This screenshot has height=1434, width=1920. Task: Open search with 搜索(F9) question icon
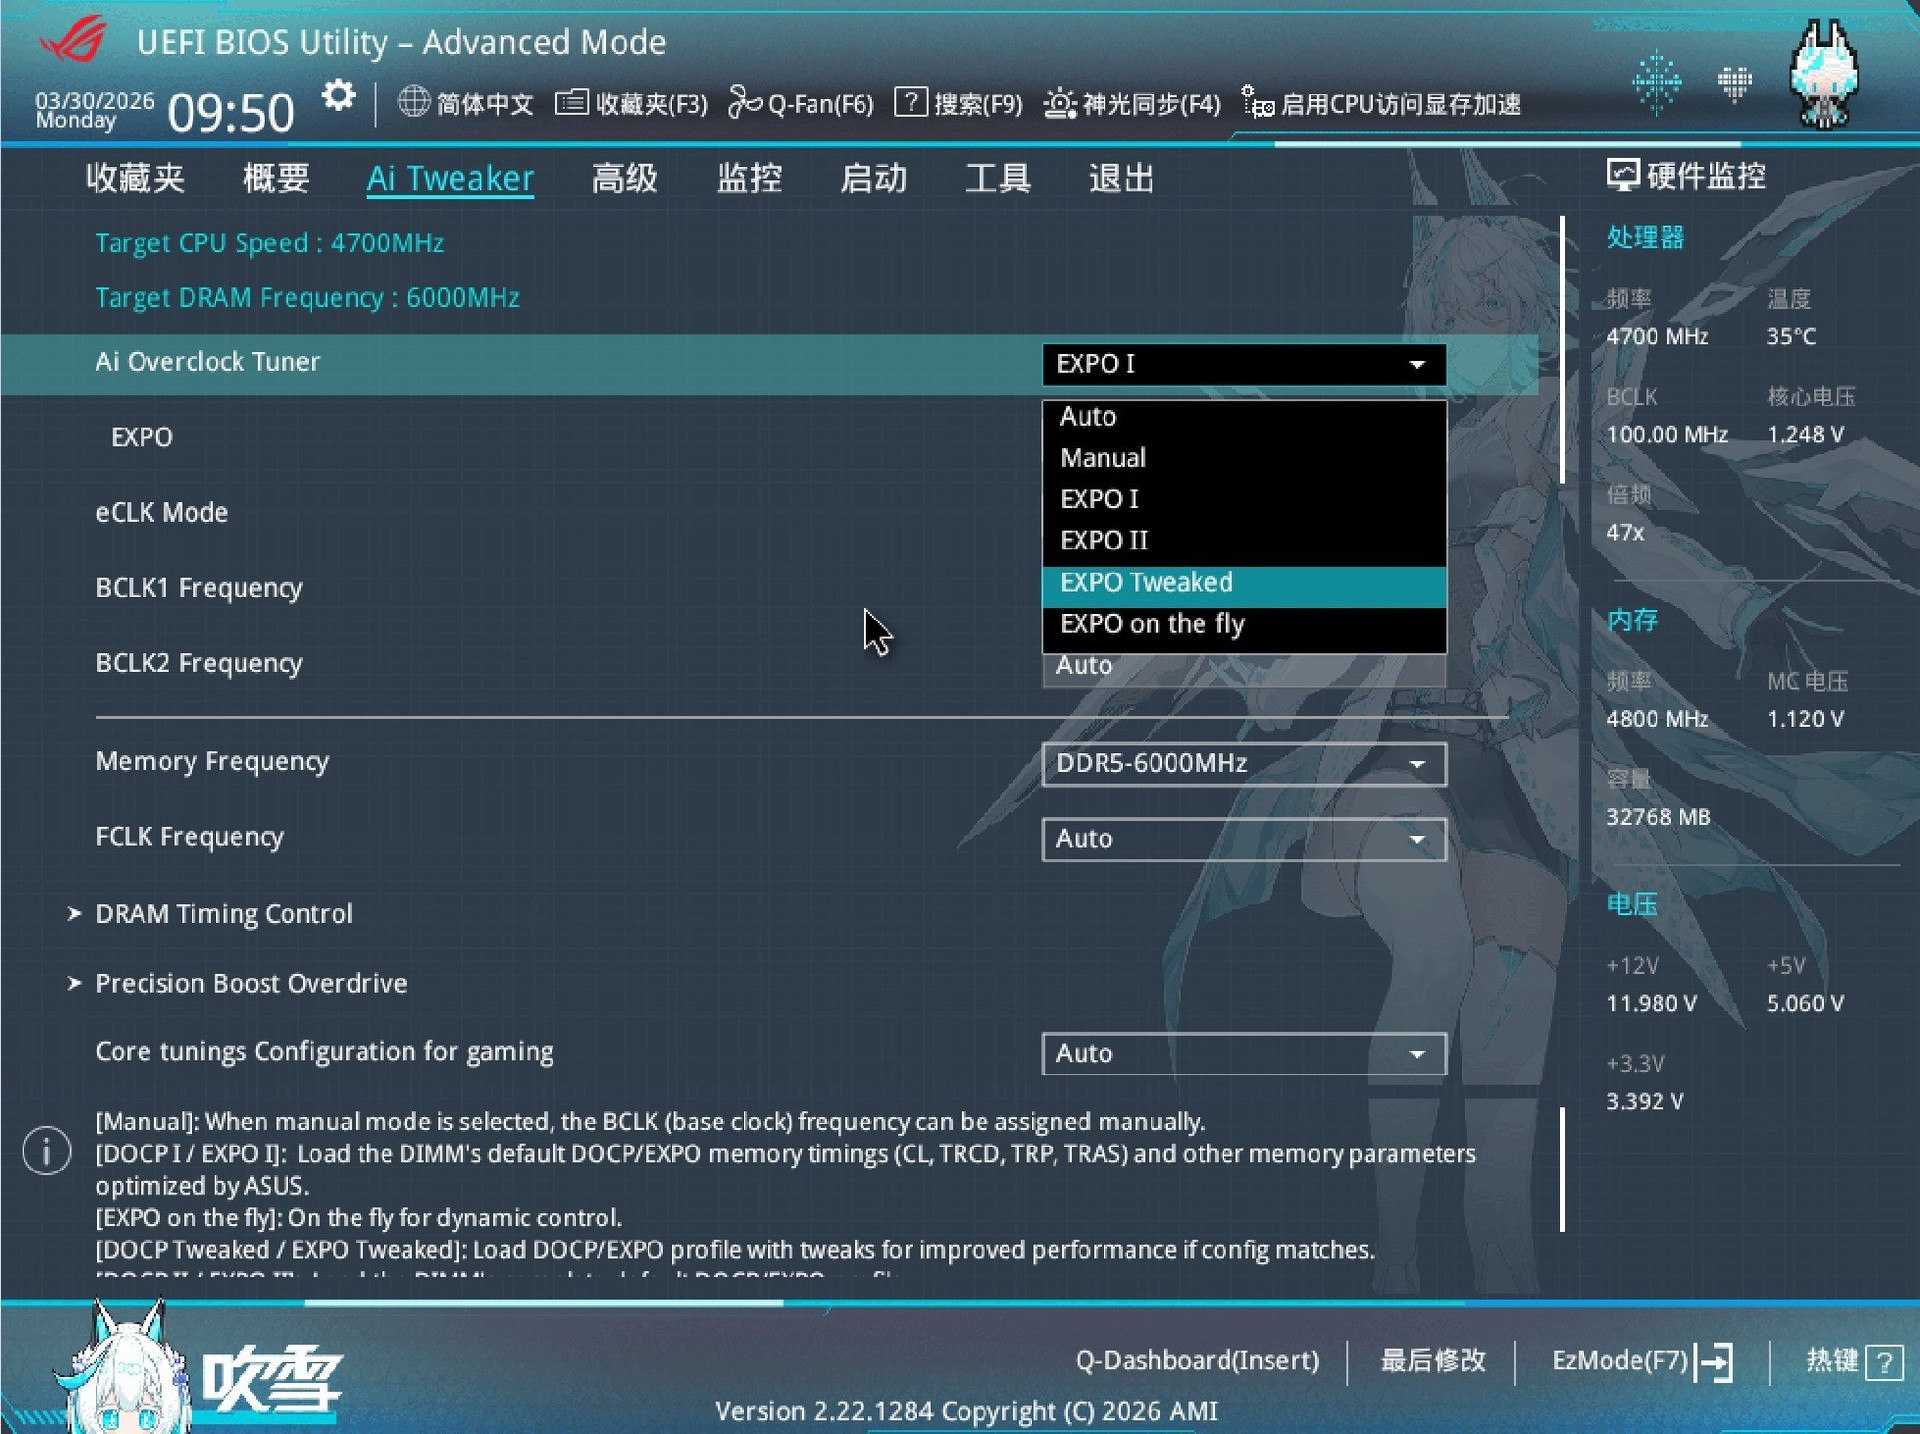(910, 102)
